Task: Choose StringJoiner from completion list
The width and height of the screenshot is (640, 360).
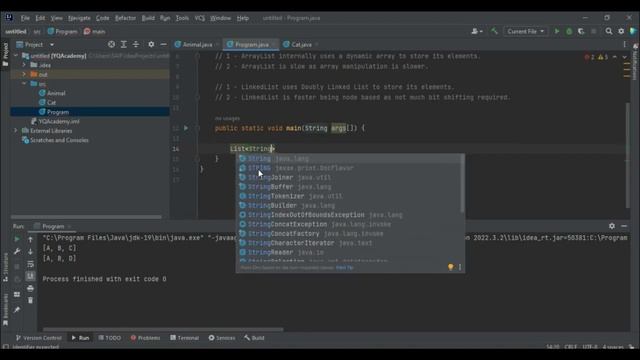Action: (350, 177)
